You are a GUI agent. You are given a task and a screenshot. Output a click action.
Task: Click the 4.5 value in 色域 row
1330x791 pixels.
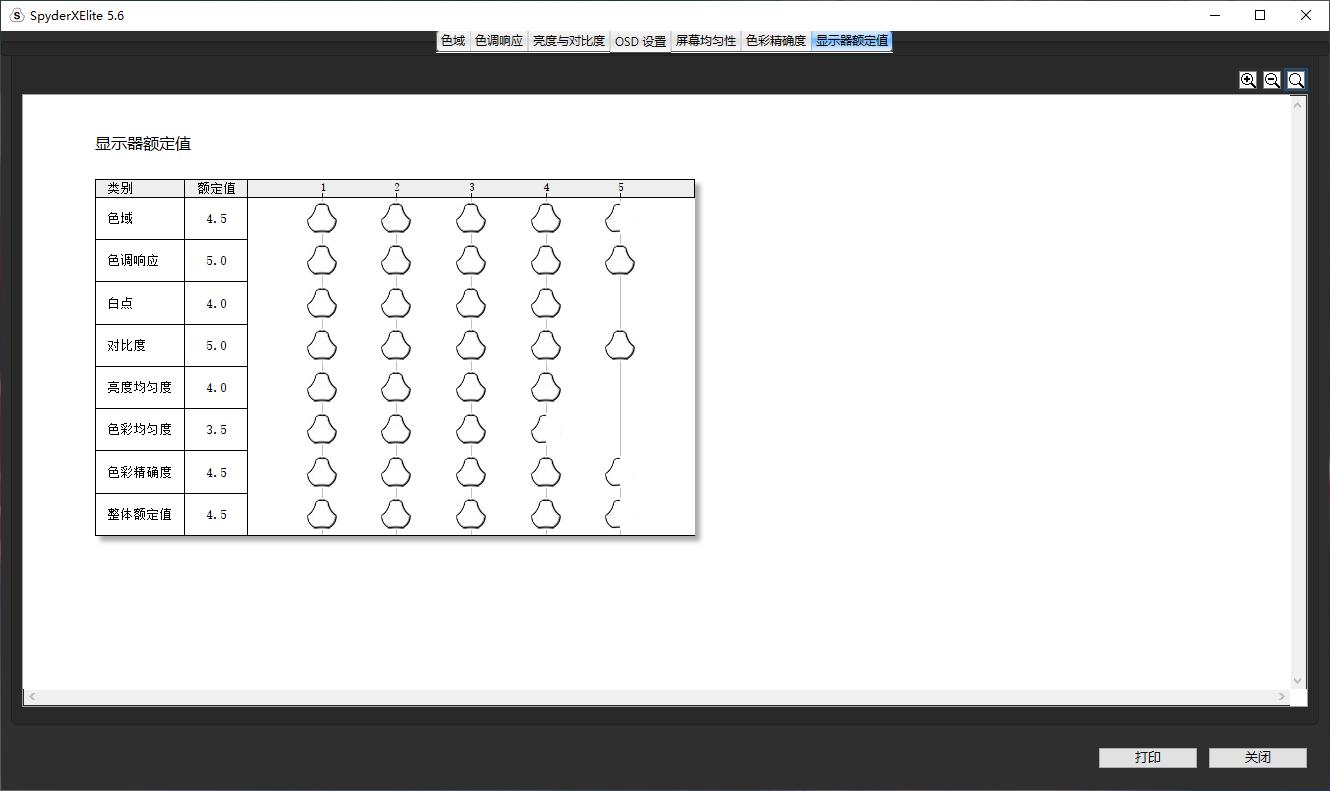tap(216, 219)
